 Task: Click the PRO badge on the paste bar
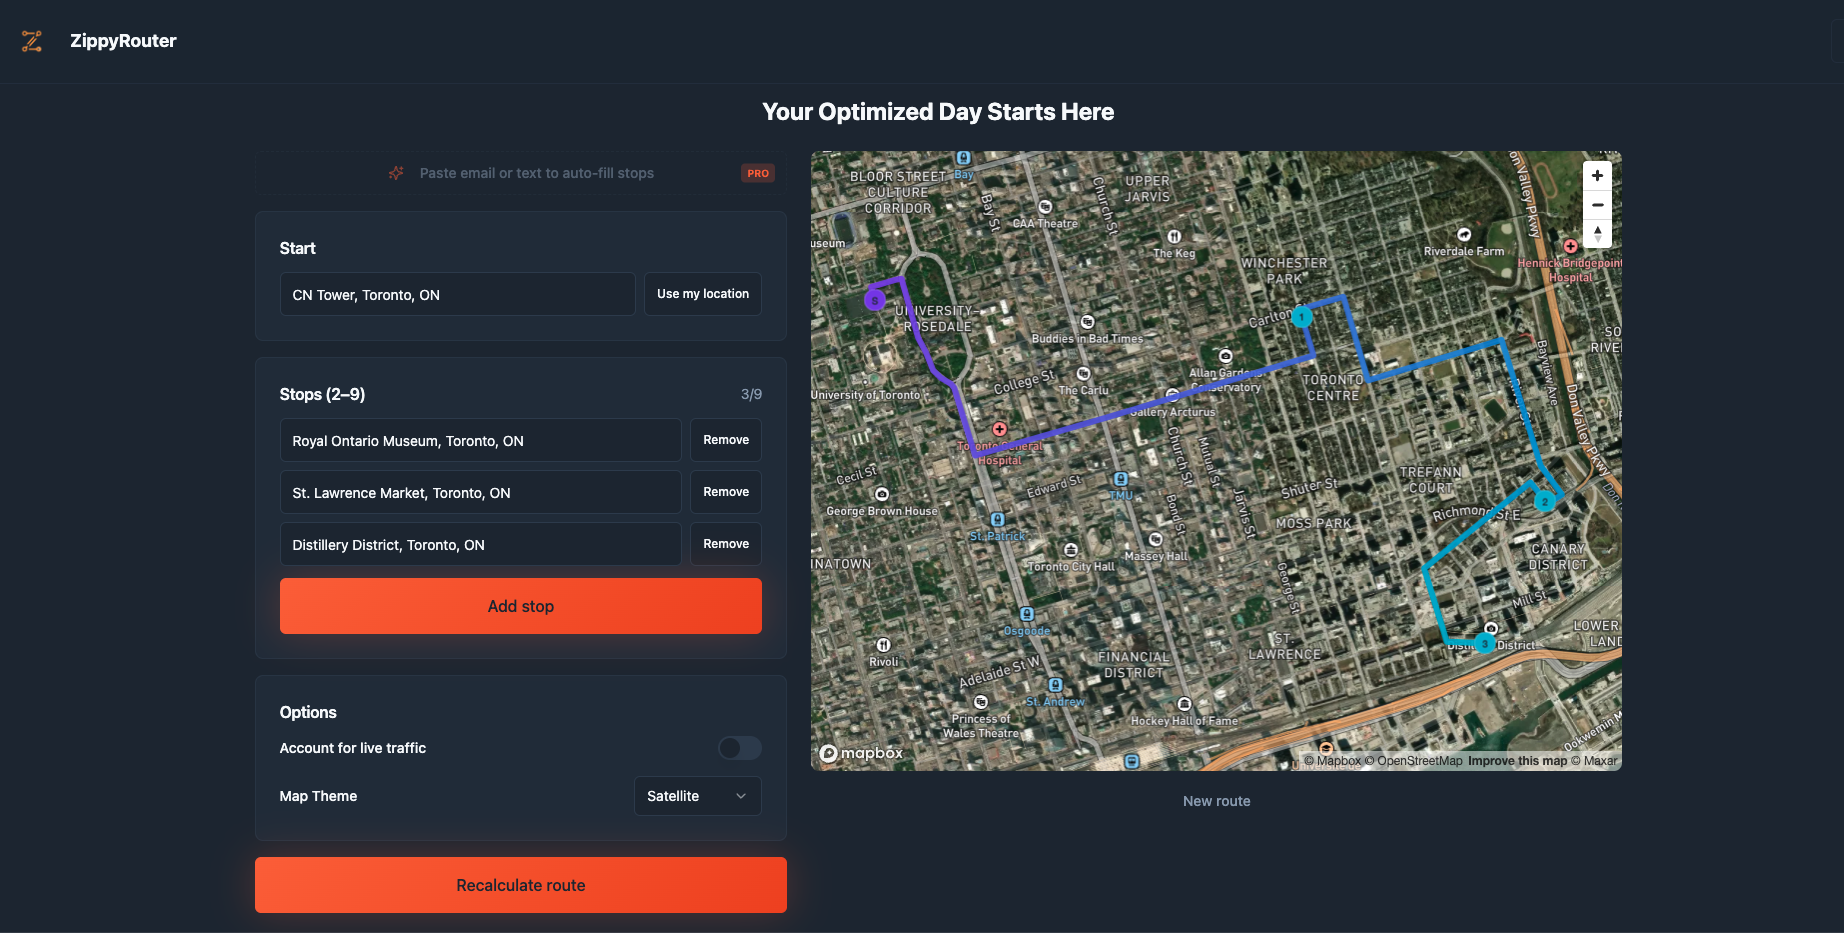coord(757,172)
